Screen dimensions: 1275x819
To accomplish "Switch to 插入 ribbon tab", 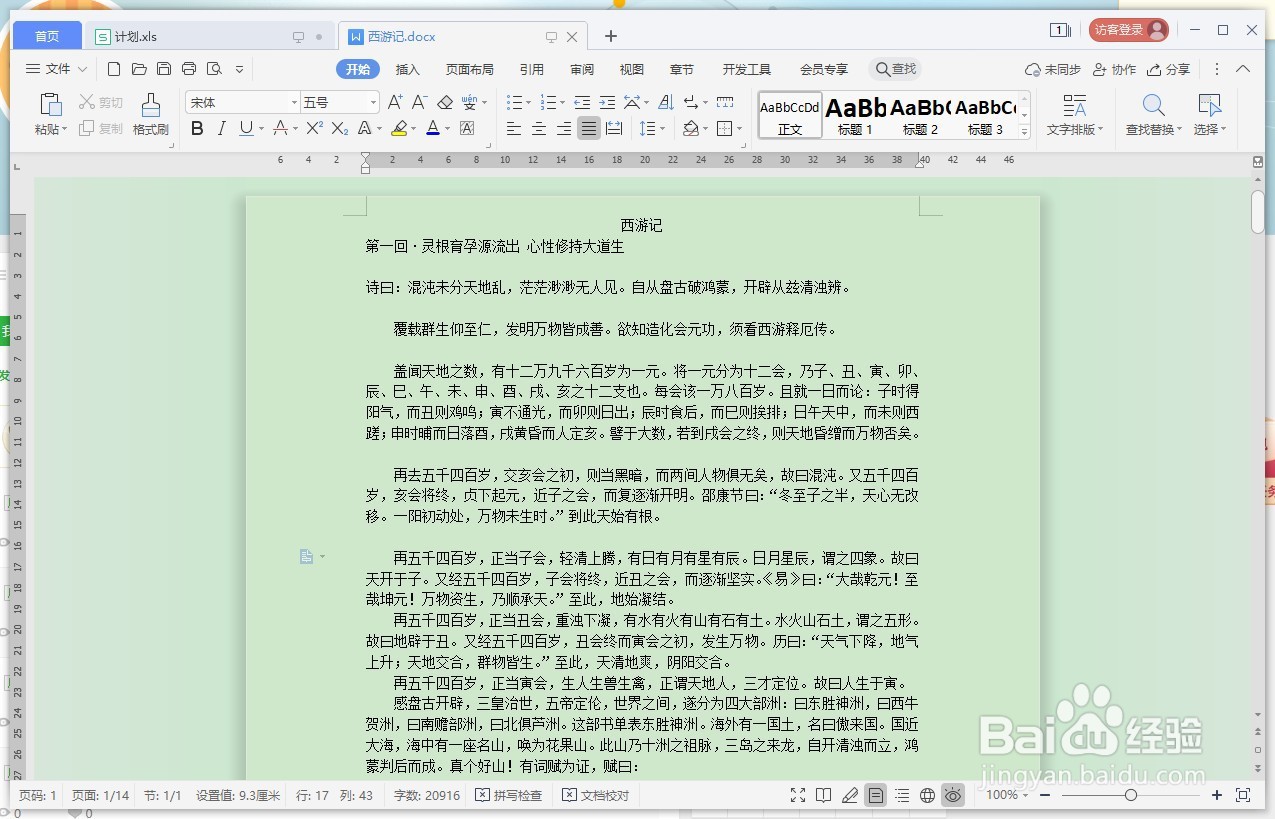I will click(x=408, y=69).
